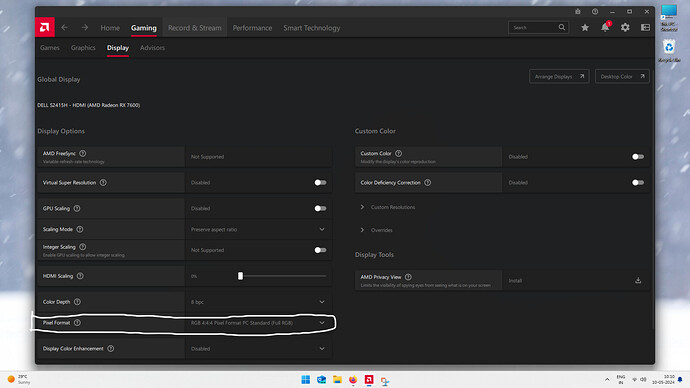Show help for Scaling Mode
690x388 pixels.
pyautogui.click(x=80, y=229)
